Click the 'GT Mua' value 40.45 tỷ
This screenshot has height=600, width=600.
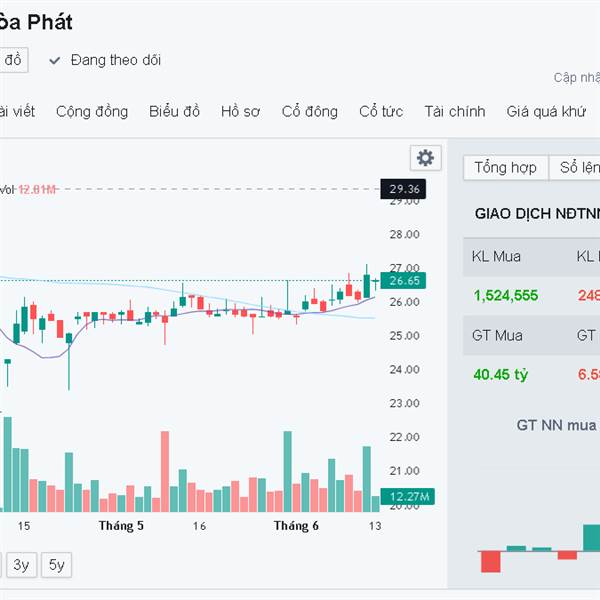pyautogui.click(x=501, y=374)
